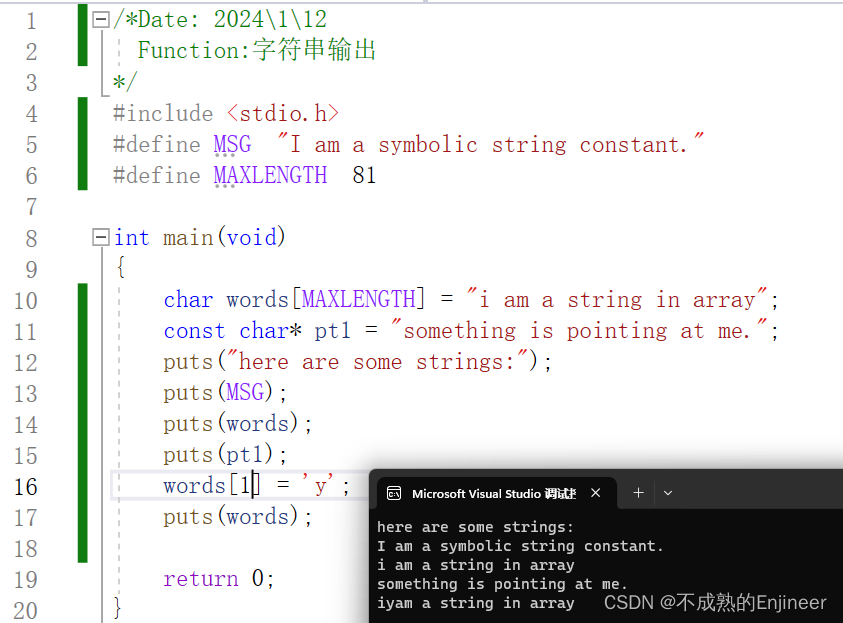Click the MSG macro name on line 5
This screenshot has height=623, width=843.
(x=232, y=145)
